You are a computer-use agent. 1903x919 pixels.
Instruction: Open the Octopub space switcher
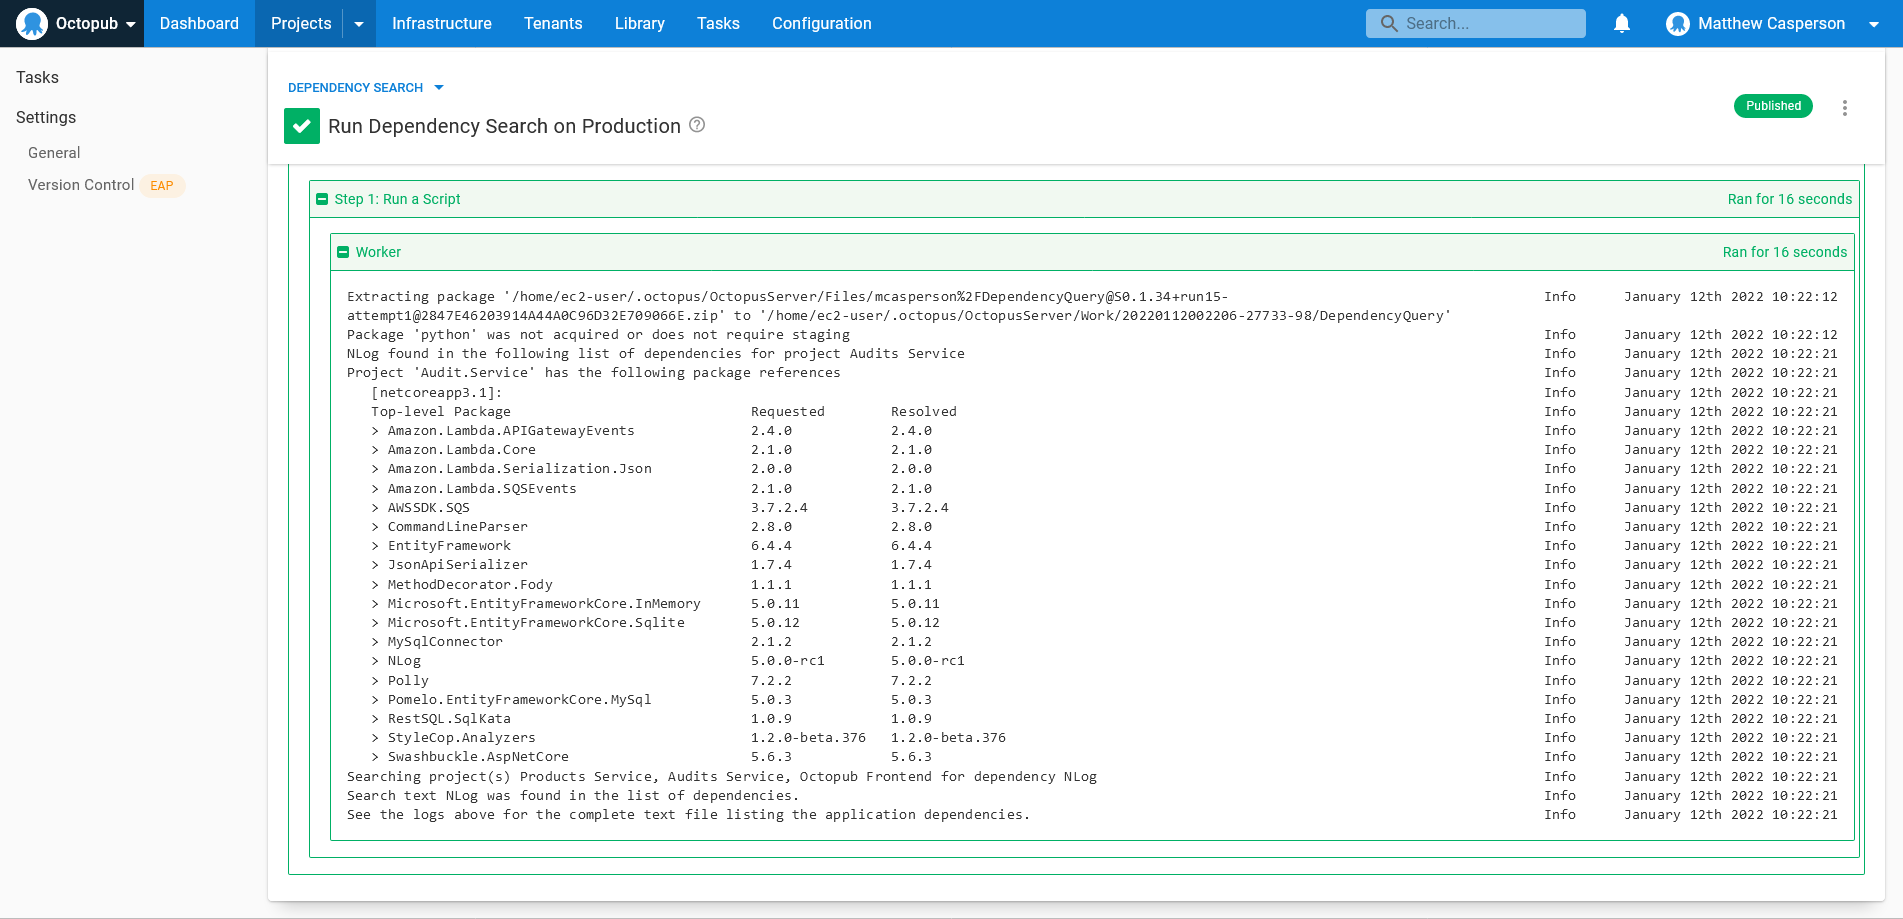tap(130, 24)
